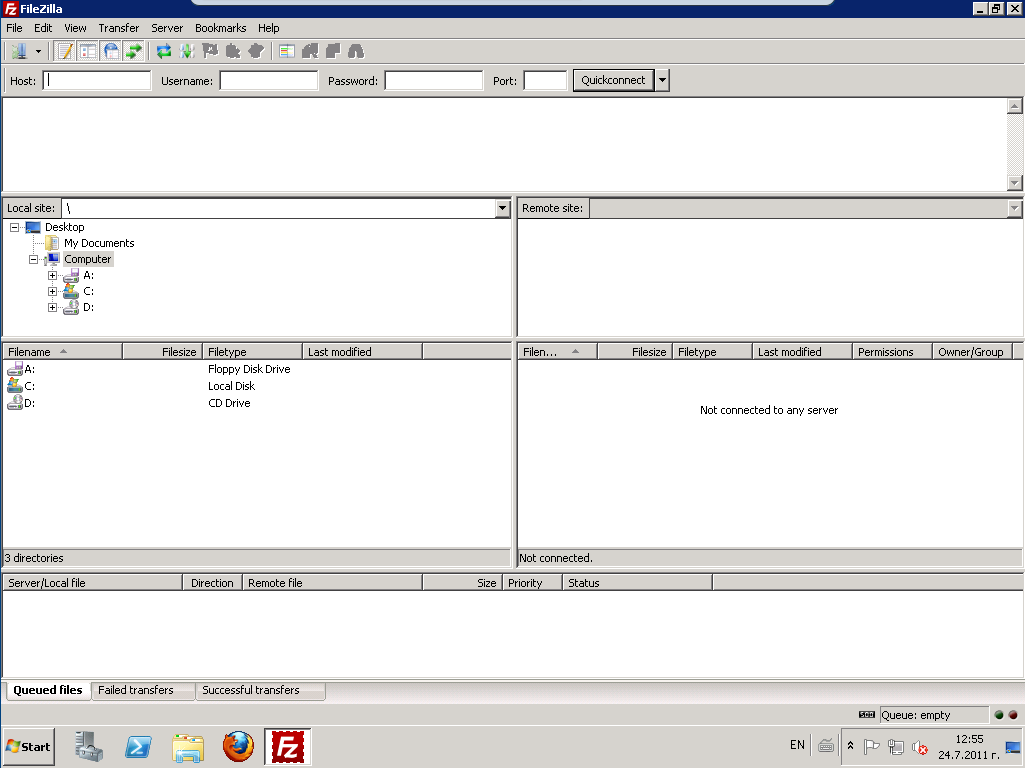
Task: Click the queue speed limit indicator icon
Action: click(x=866, y=715)
